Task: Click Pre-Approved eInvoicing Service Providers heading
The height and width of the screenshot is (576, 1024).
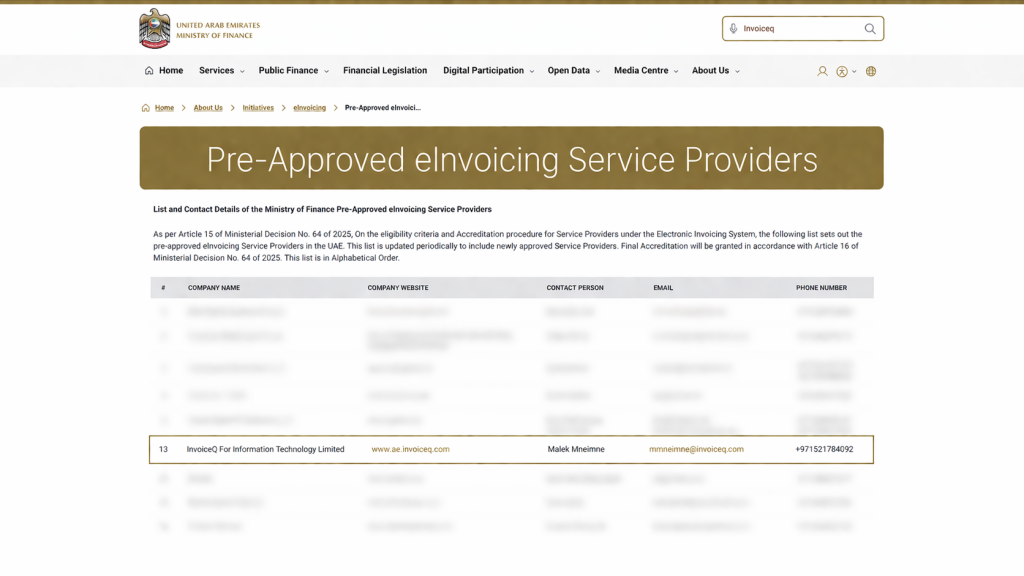Action: [x=512, y=159]
